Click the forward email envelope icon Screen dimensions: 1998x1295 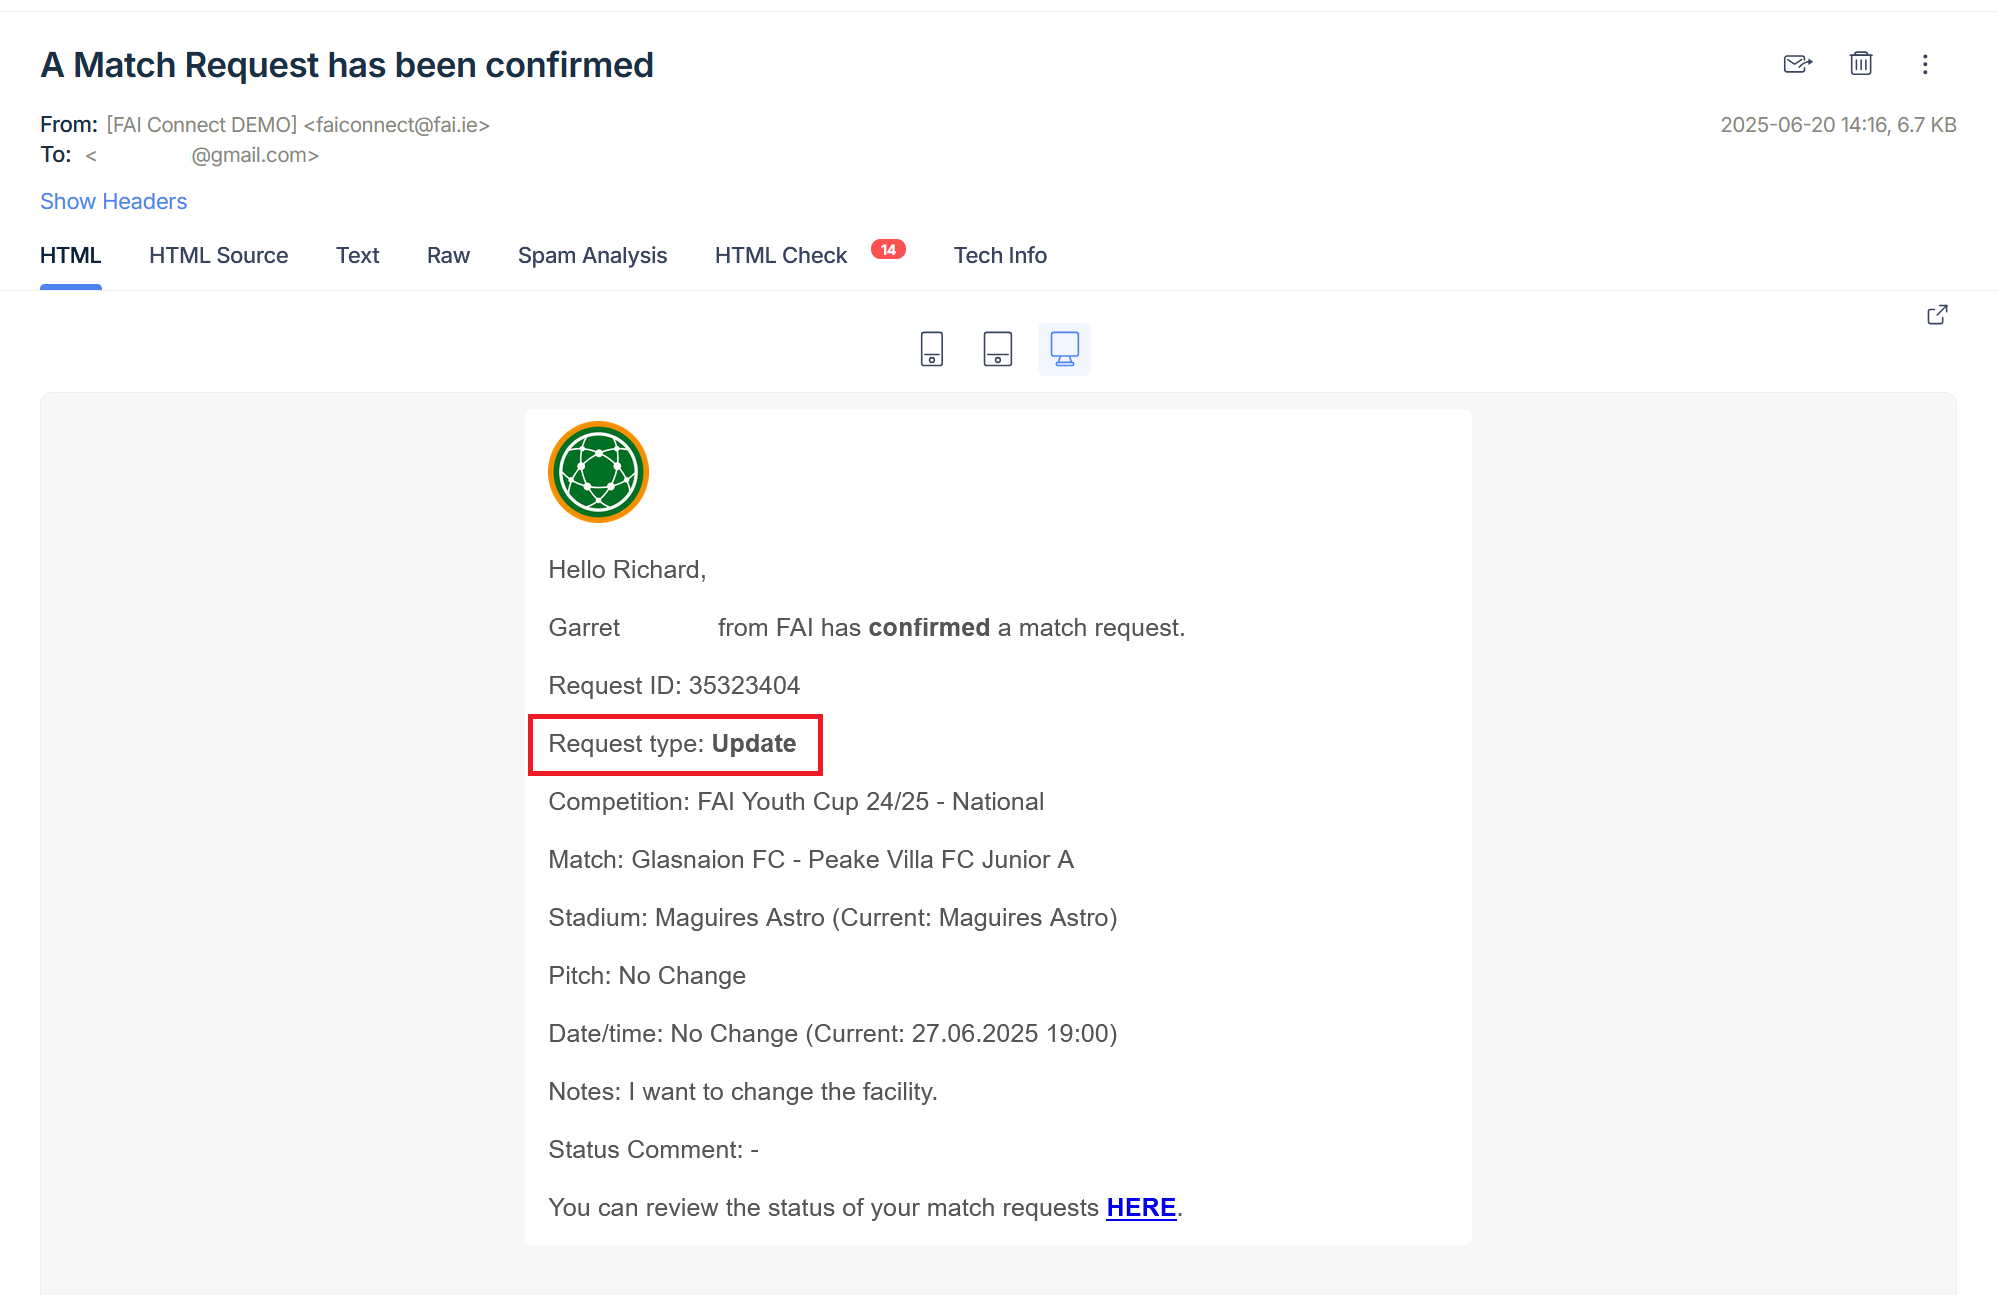pyautogui.click(x=1797, y=65)
